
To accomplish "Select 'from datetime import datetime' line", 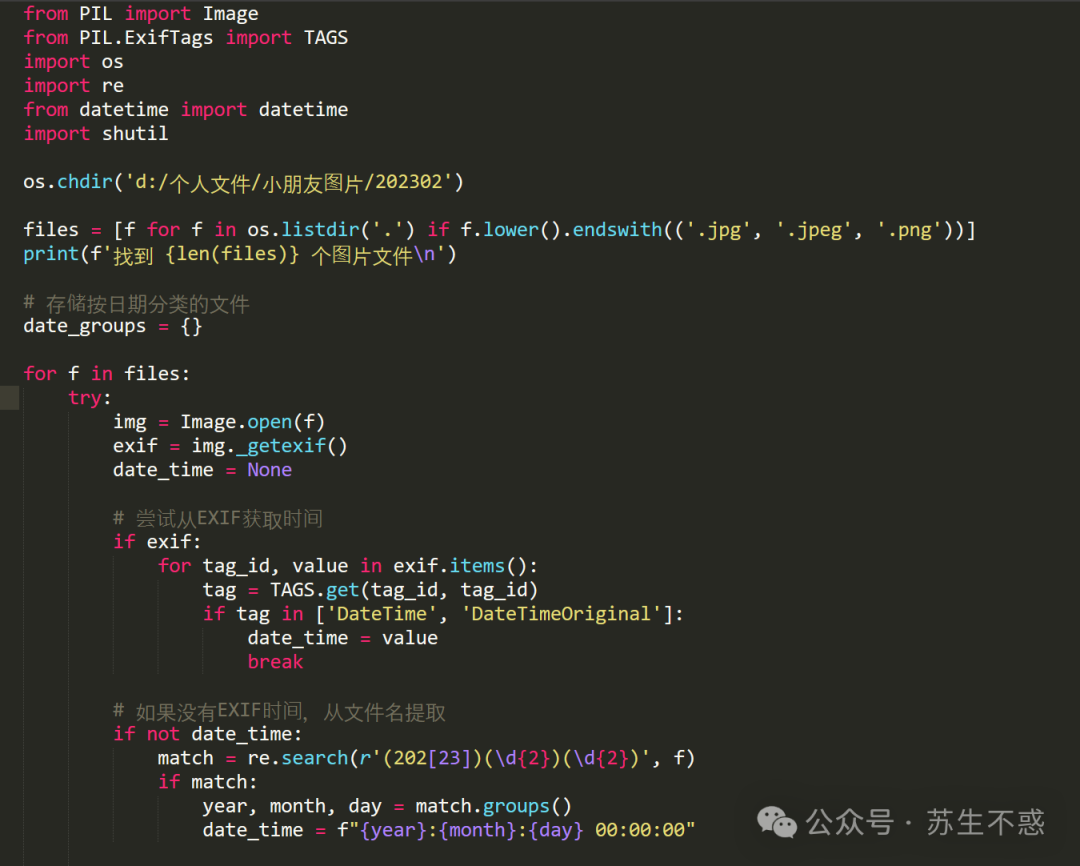I will [186, 110].
